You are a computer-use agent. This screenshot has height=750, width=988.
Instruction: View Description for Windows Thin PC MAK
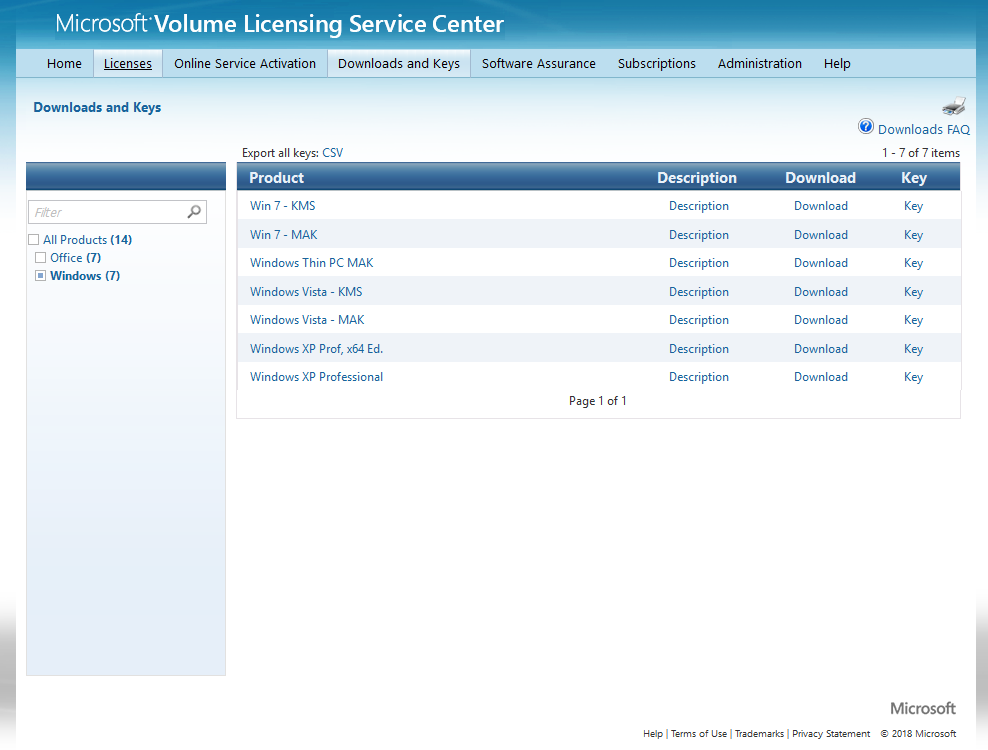click(x=699, y=263)
